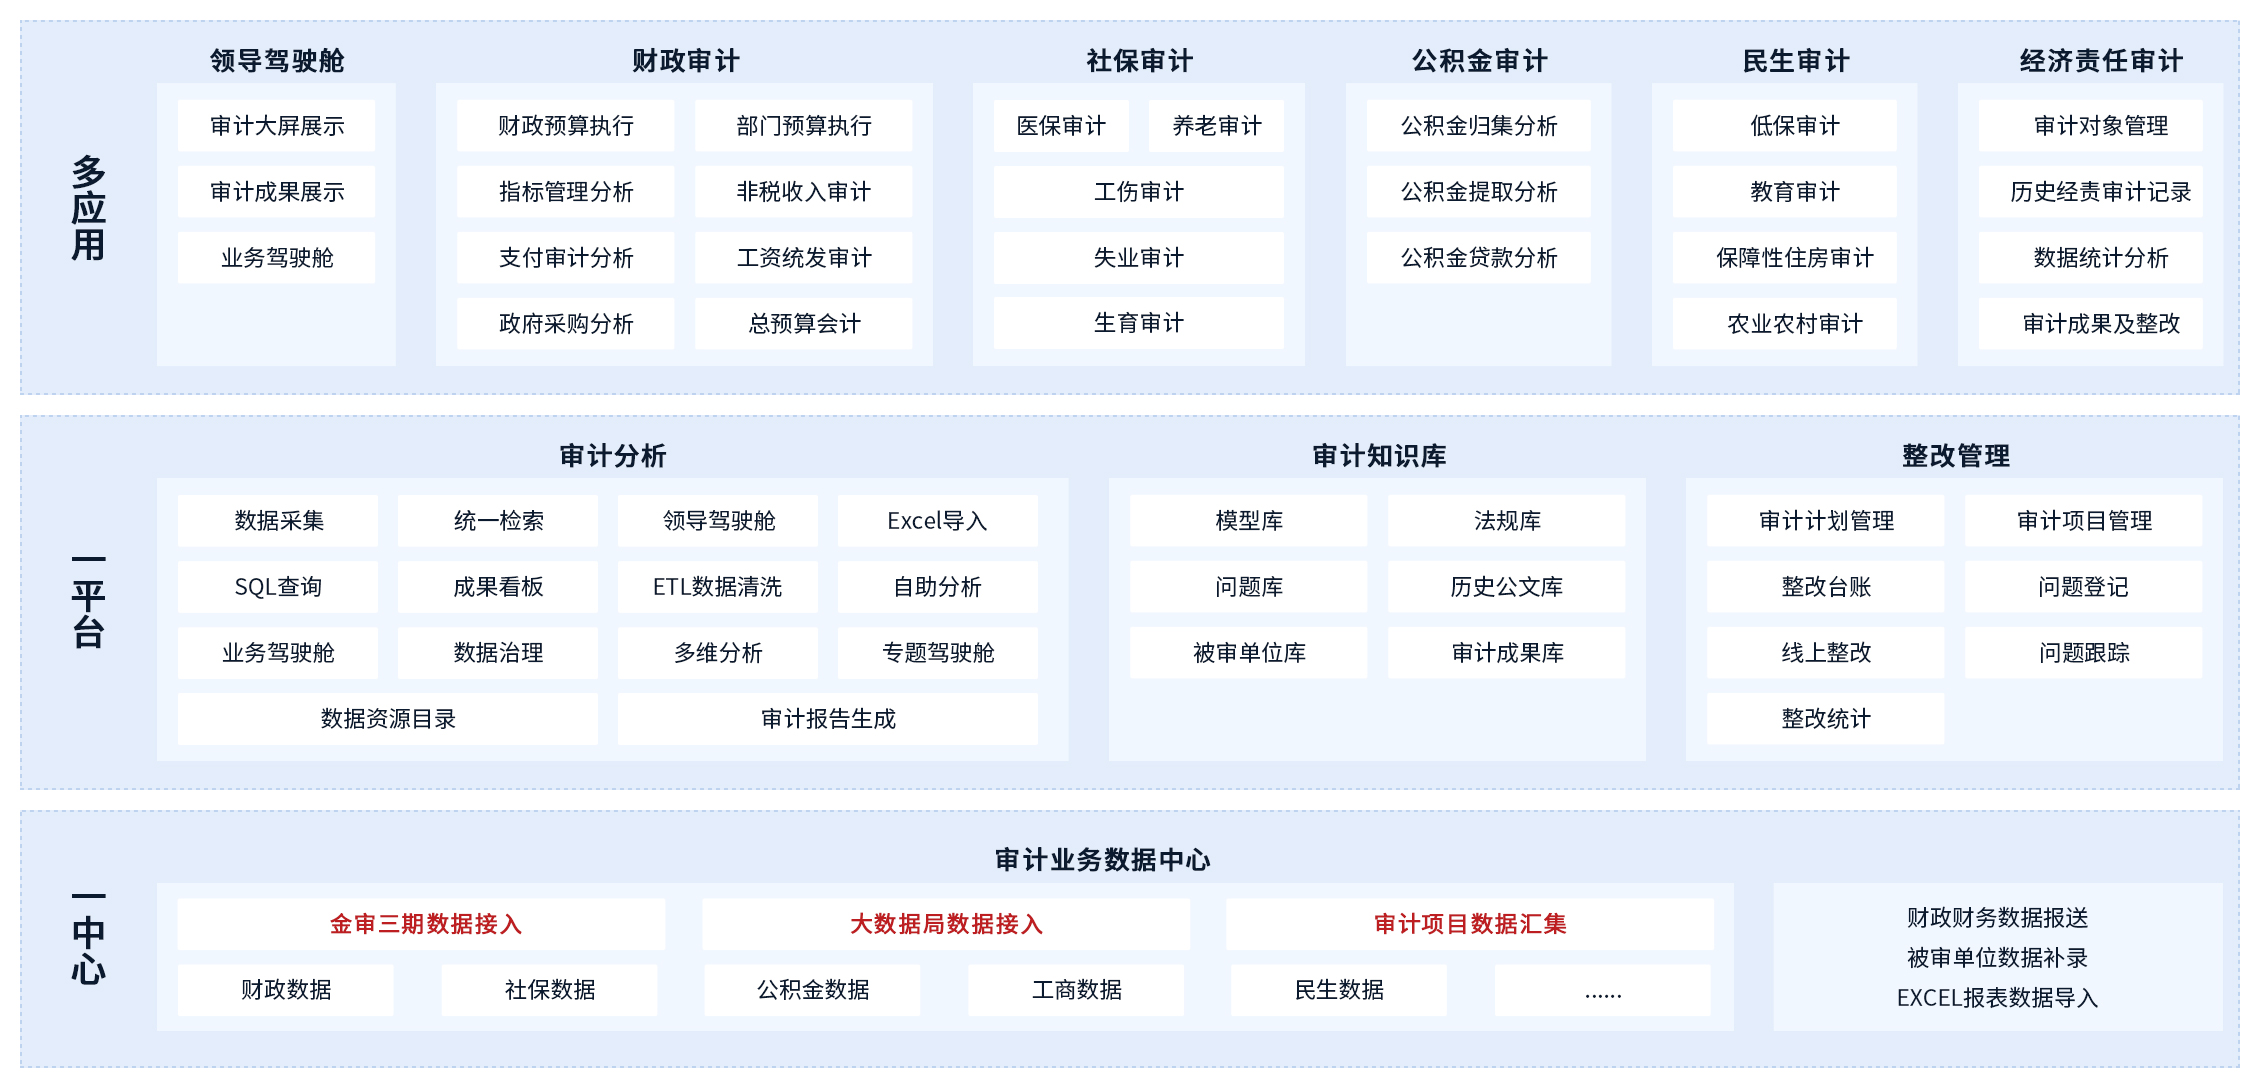Open 公积金贷款分析

click(1478, 258)
